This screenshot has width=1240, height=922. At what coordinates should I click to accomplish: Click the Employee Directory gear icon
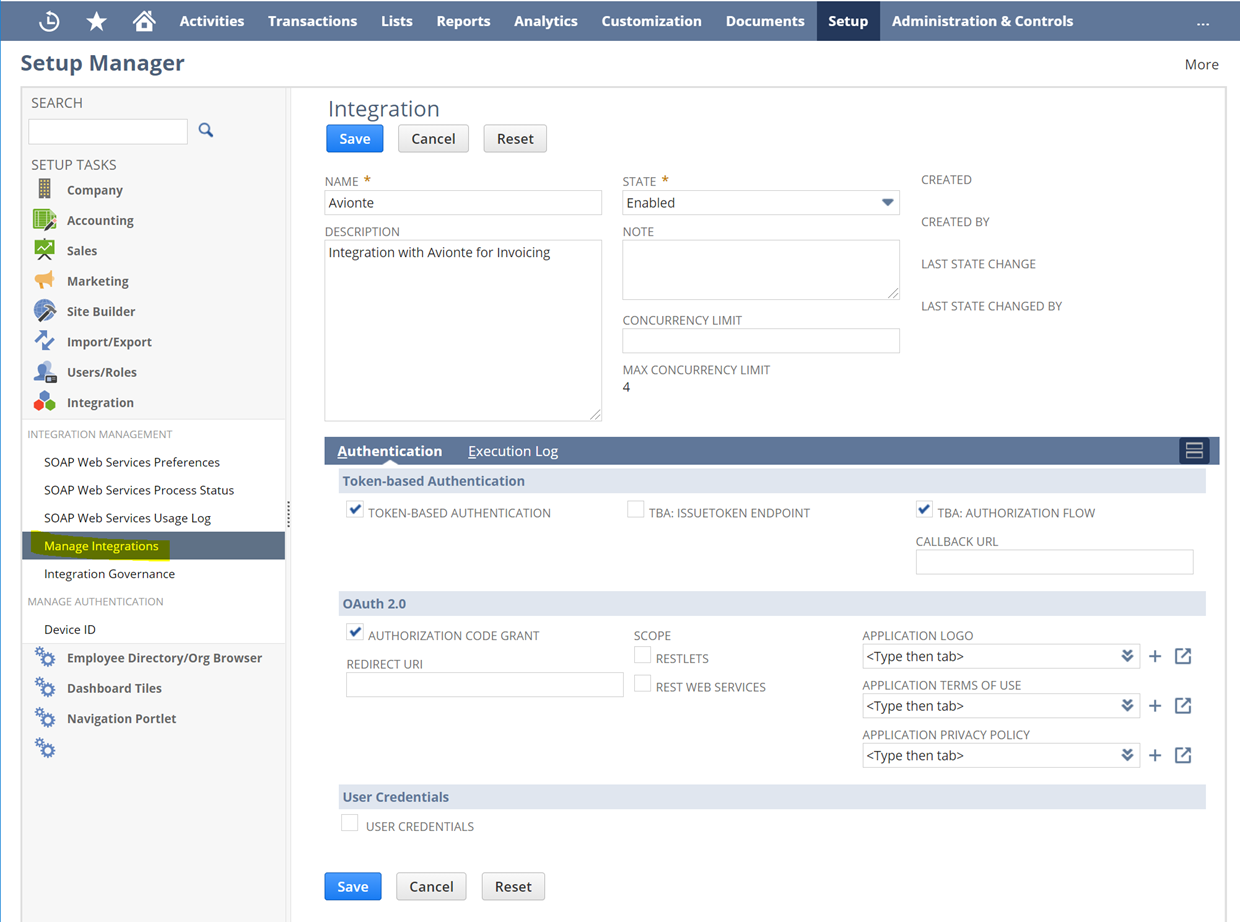point(45,657)
